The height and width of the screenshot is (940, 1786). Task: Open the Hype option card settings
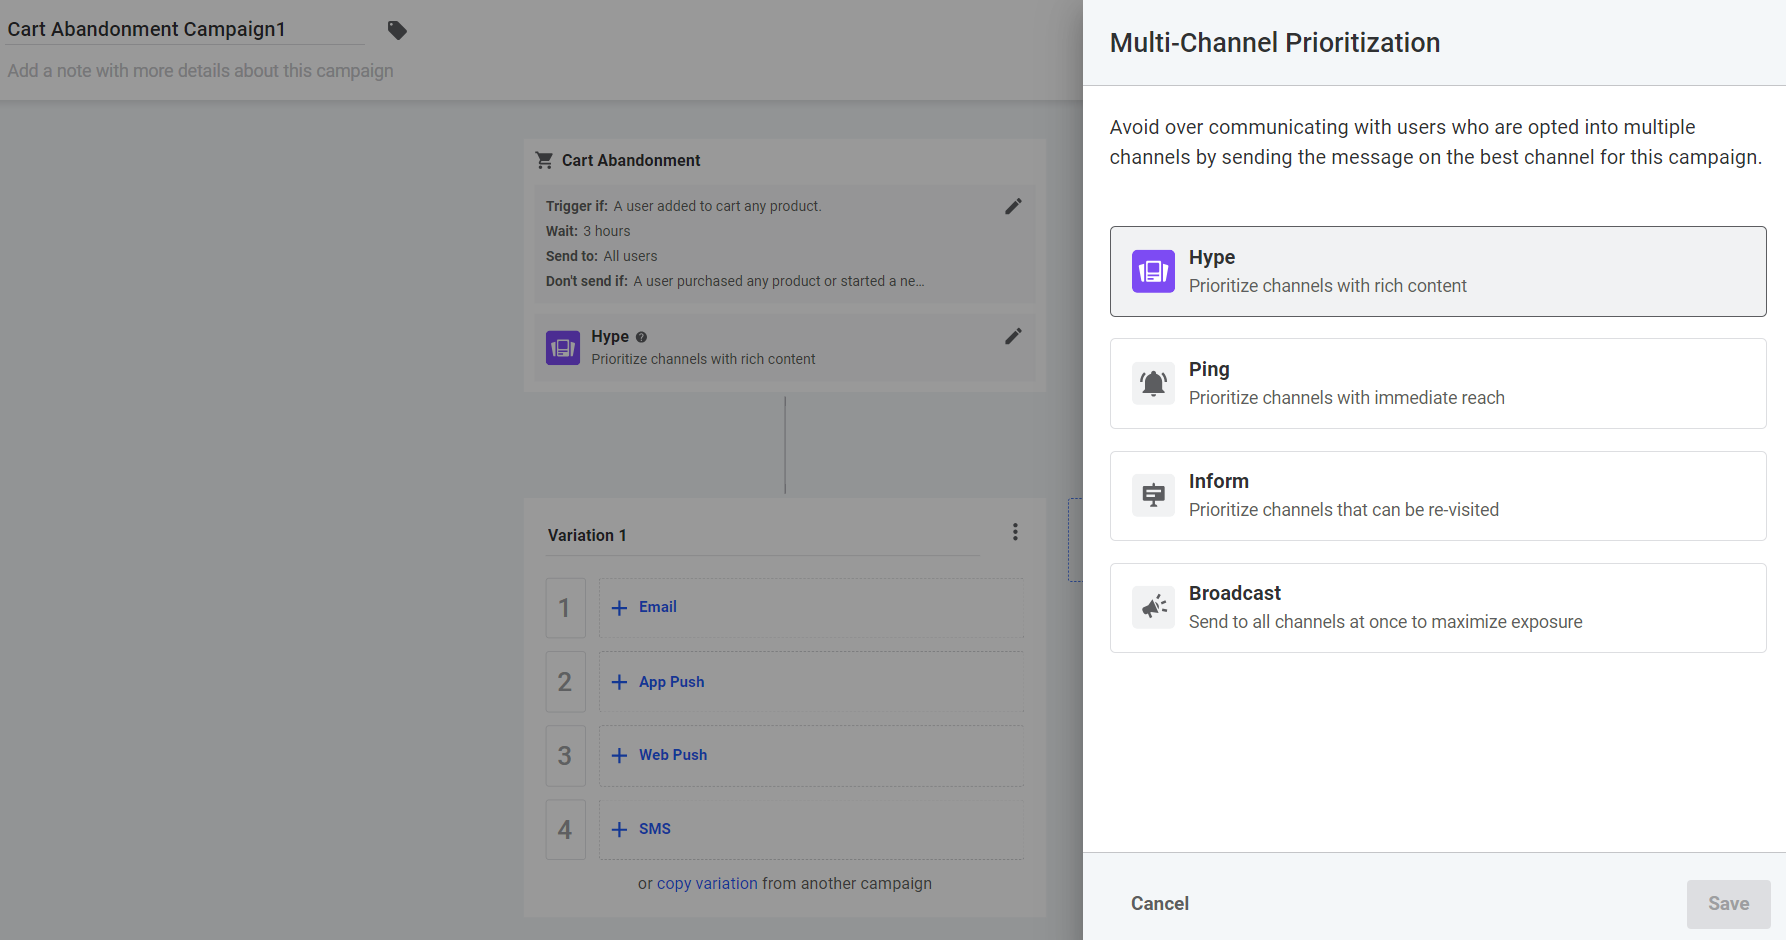pyautogui.click(x=1438, y=271)
